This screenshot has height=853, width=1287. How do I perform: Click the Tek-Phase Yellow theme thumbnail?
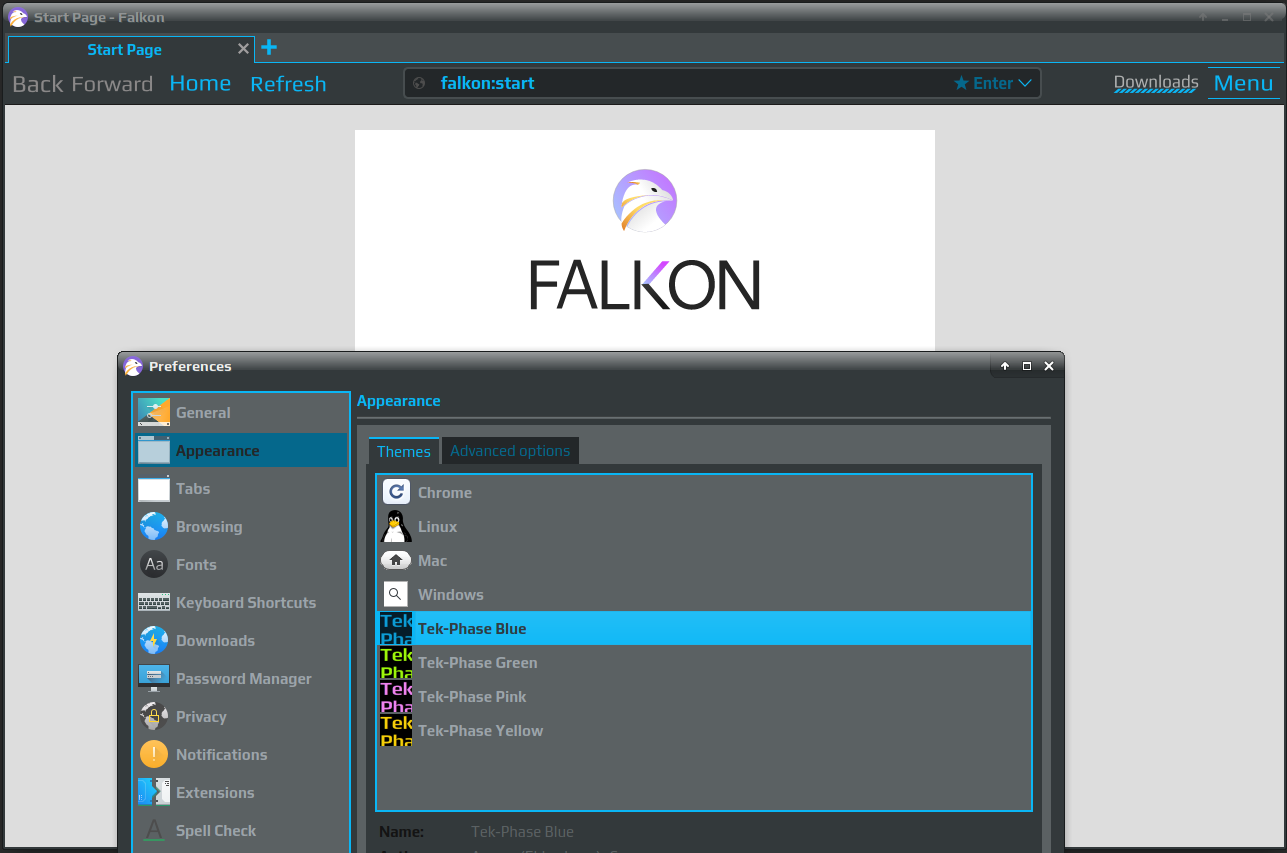[396, 730]
